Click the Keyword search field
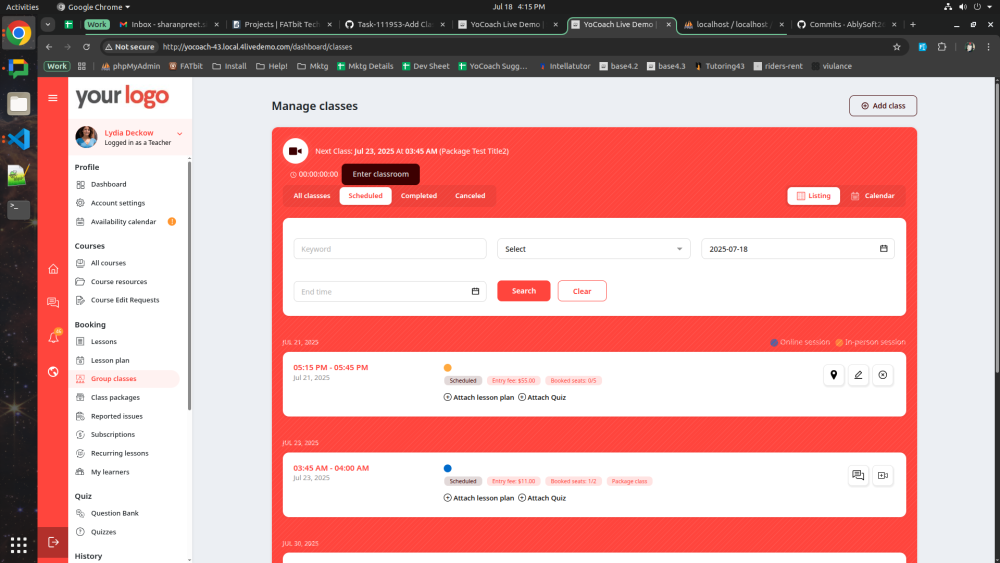This screenshot has width=1000, height=563. (x=390, y=249)
